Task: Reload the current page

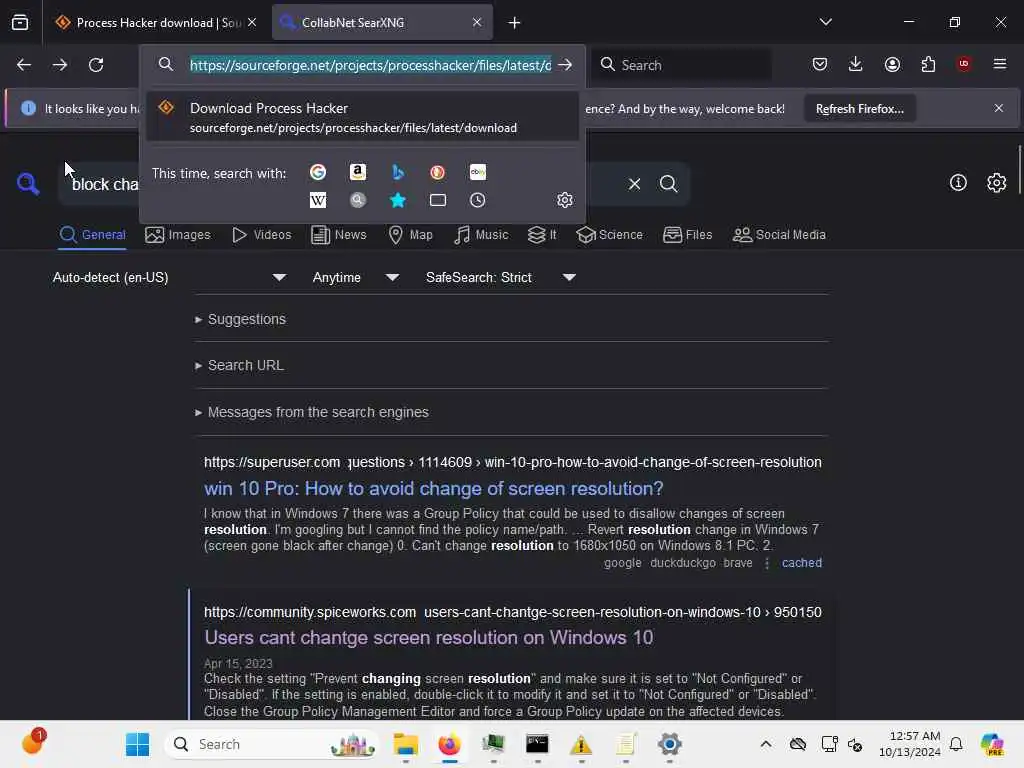Action: coord(96,65)
